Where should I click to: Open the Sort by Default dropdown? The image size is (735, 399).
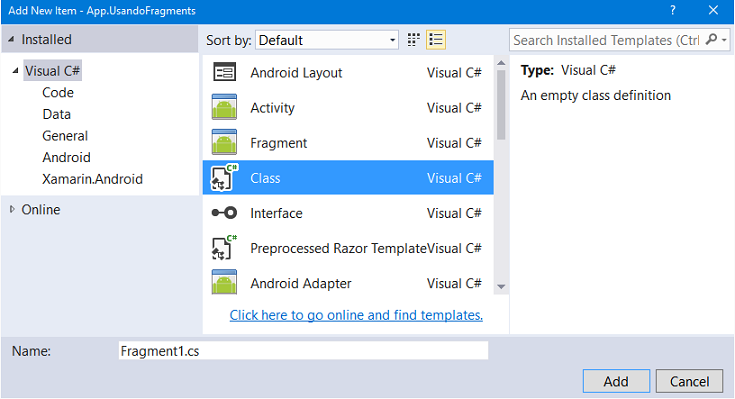[x=327, y=40]
